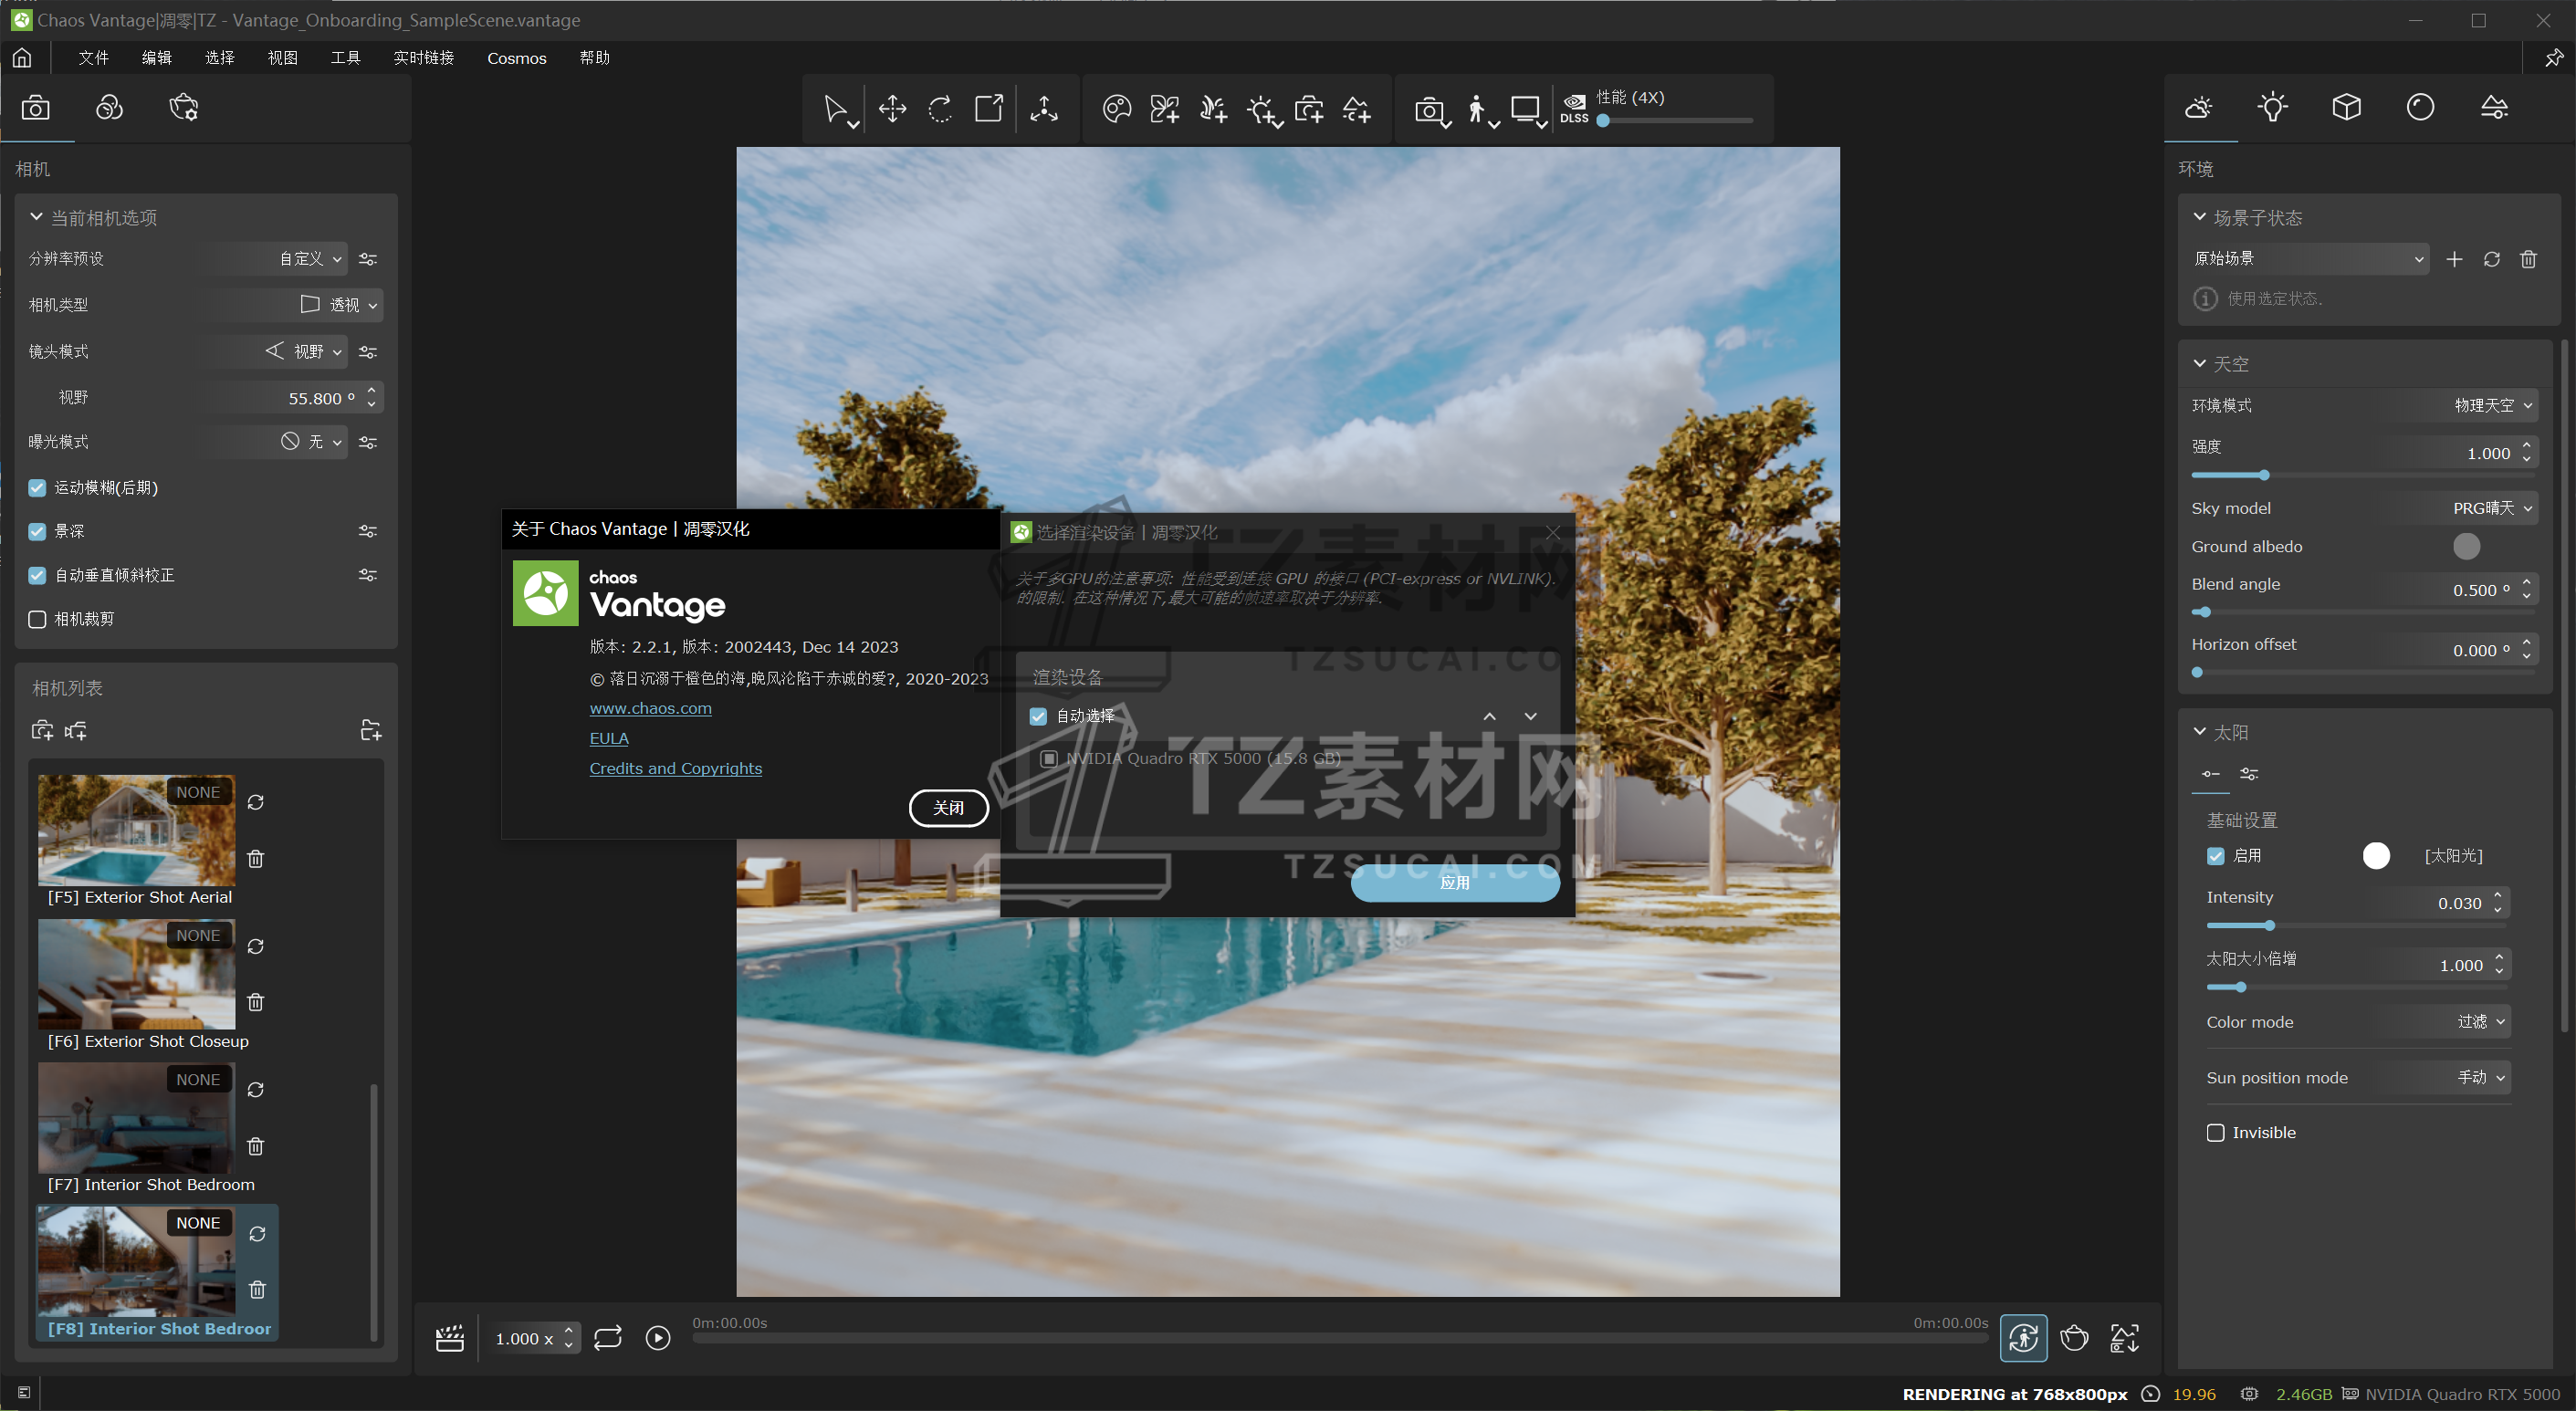Click the add scene state plus icon
Screen dimensions: 2576x1411
click(2454, 259)
